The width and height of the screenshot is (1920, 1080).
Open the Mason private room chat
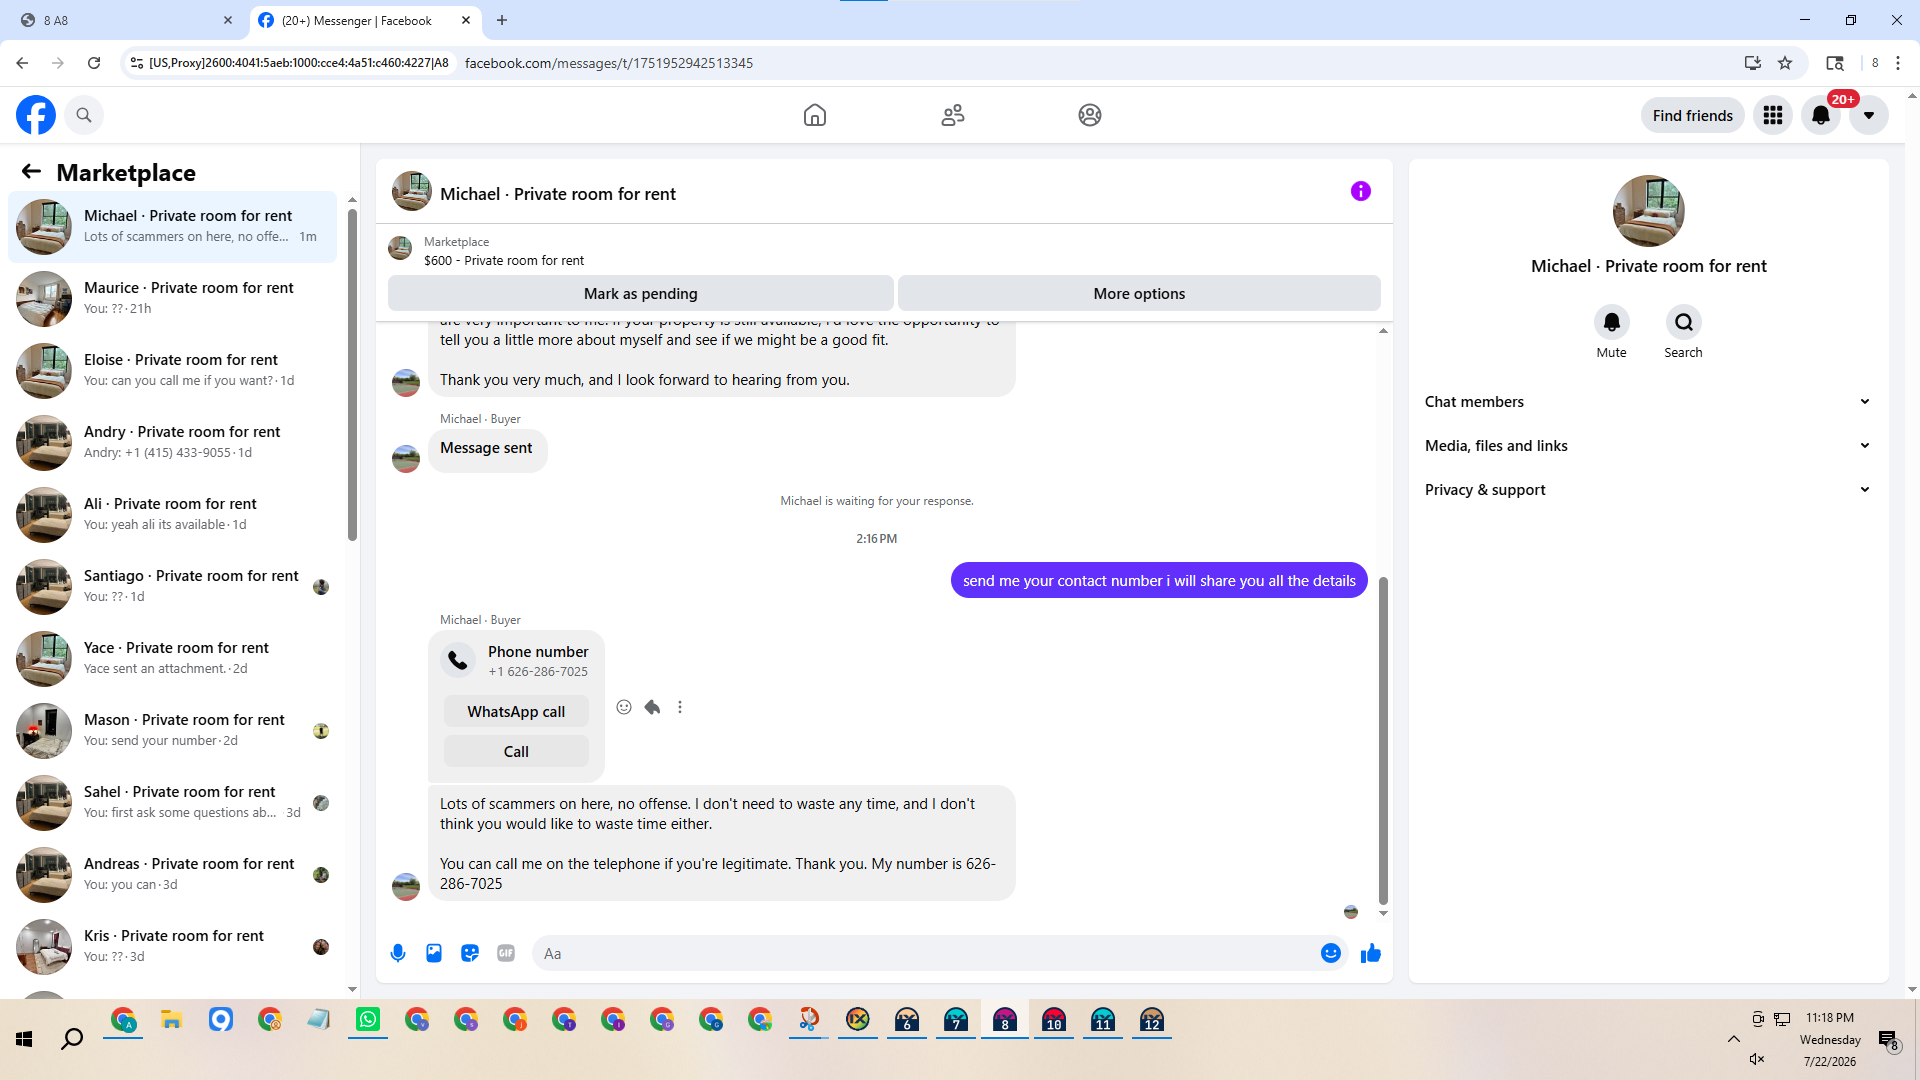172,730
